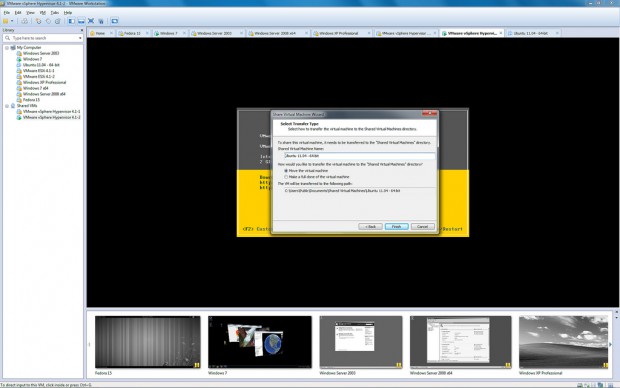
Task: Select VMware ESXi 4.1-1 in library
Action: tap(38, 71)
